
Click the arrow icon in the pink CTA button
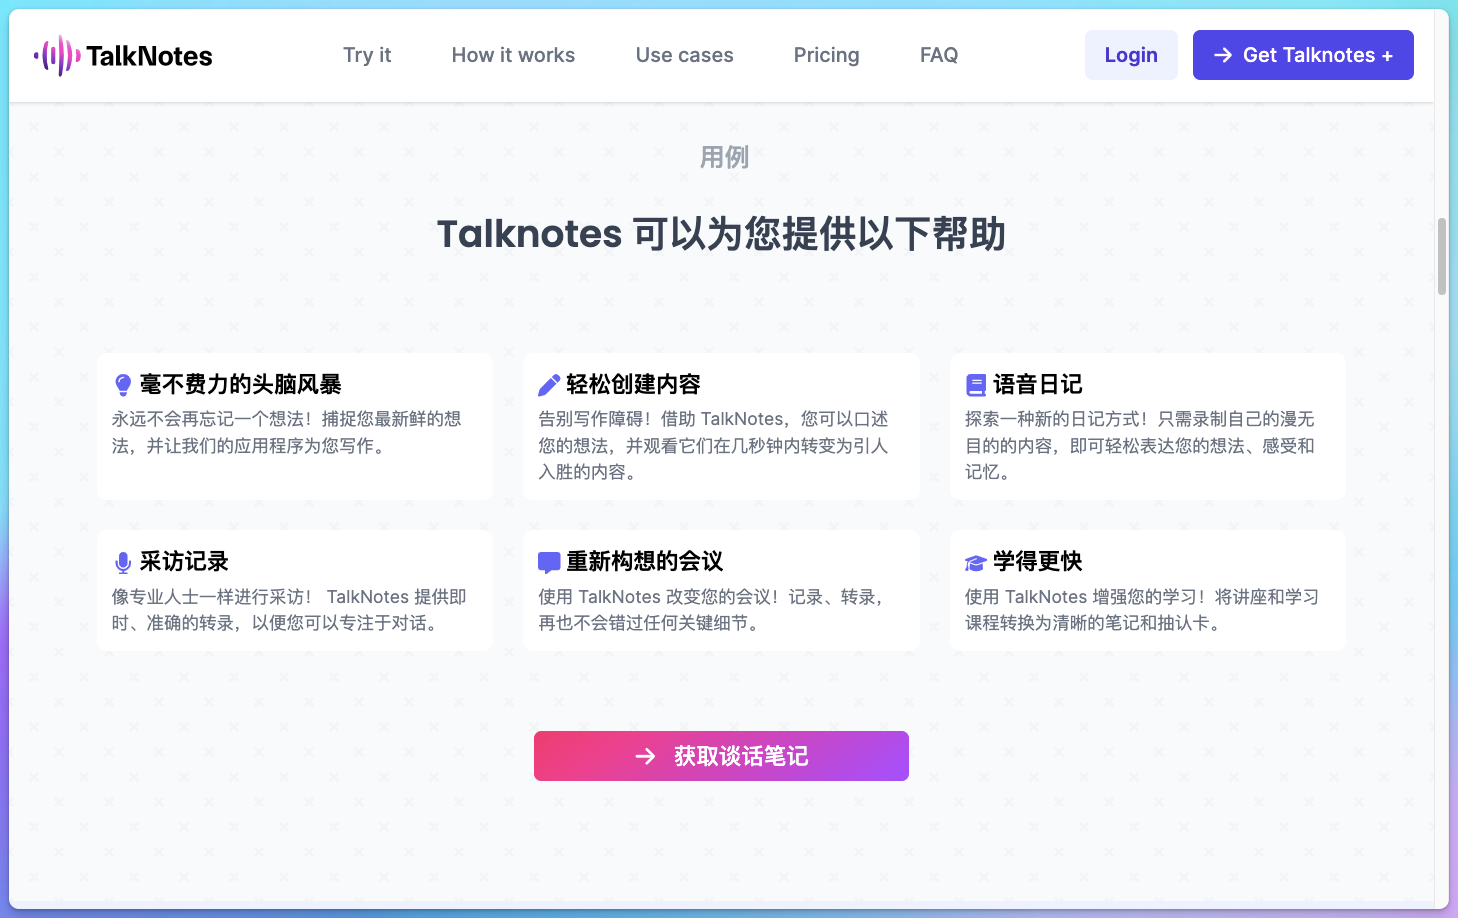(x=646, y=756)
